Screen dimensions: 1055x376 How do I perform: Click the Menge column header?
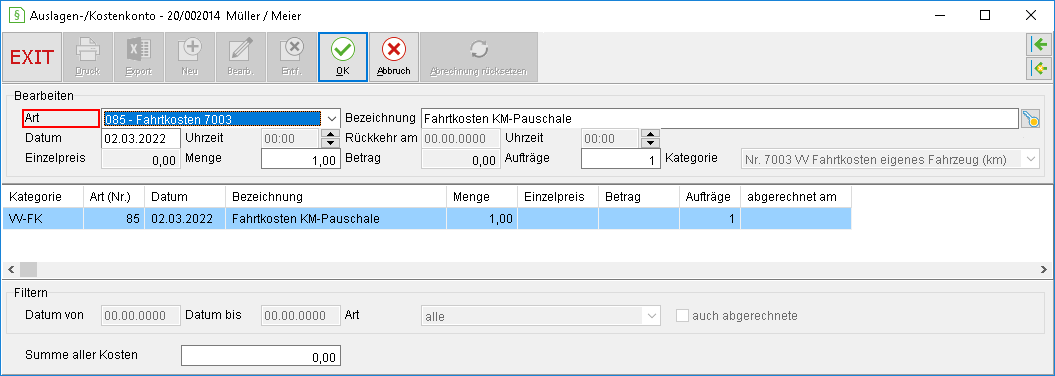pyautogui.click(x=481, y=197)
